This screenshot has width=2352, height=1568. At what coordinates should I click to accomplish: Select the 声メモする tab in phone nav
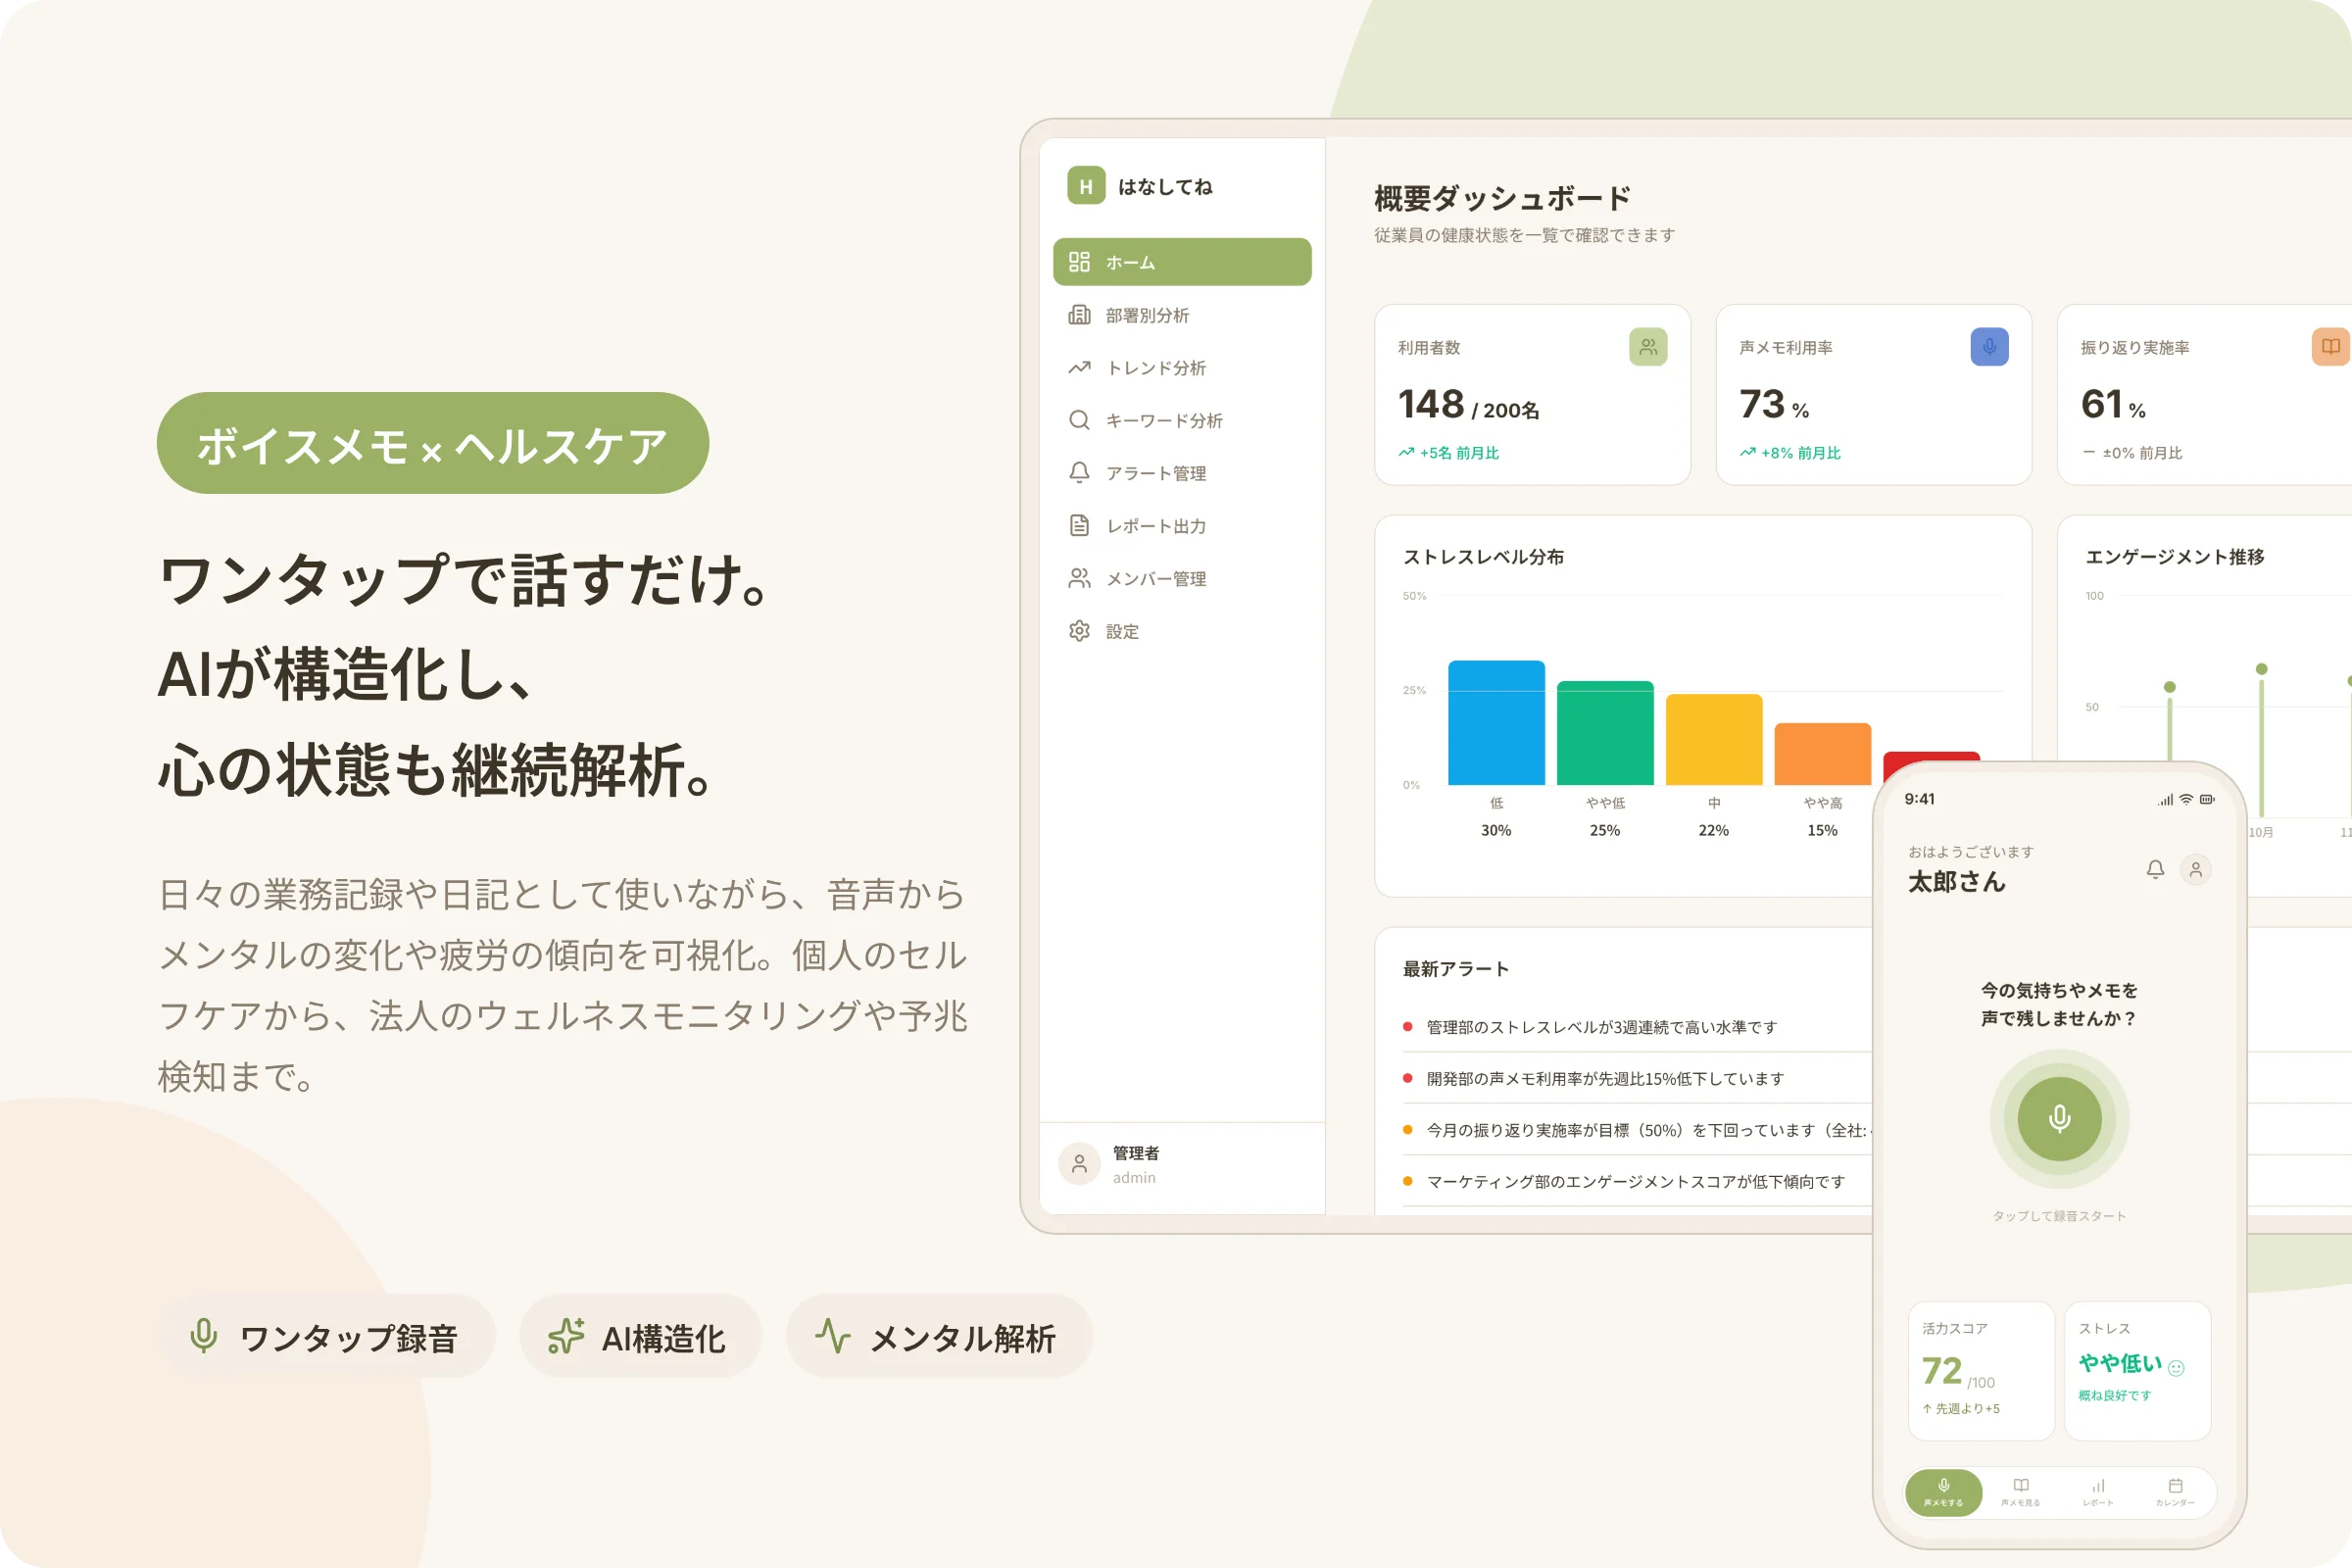point(1943,1492)
